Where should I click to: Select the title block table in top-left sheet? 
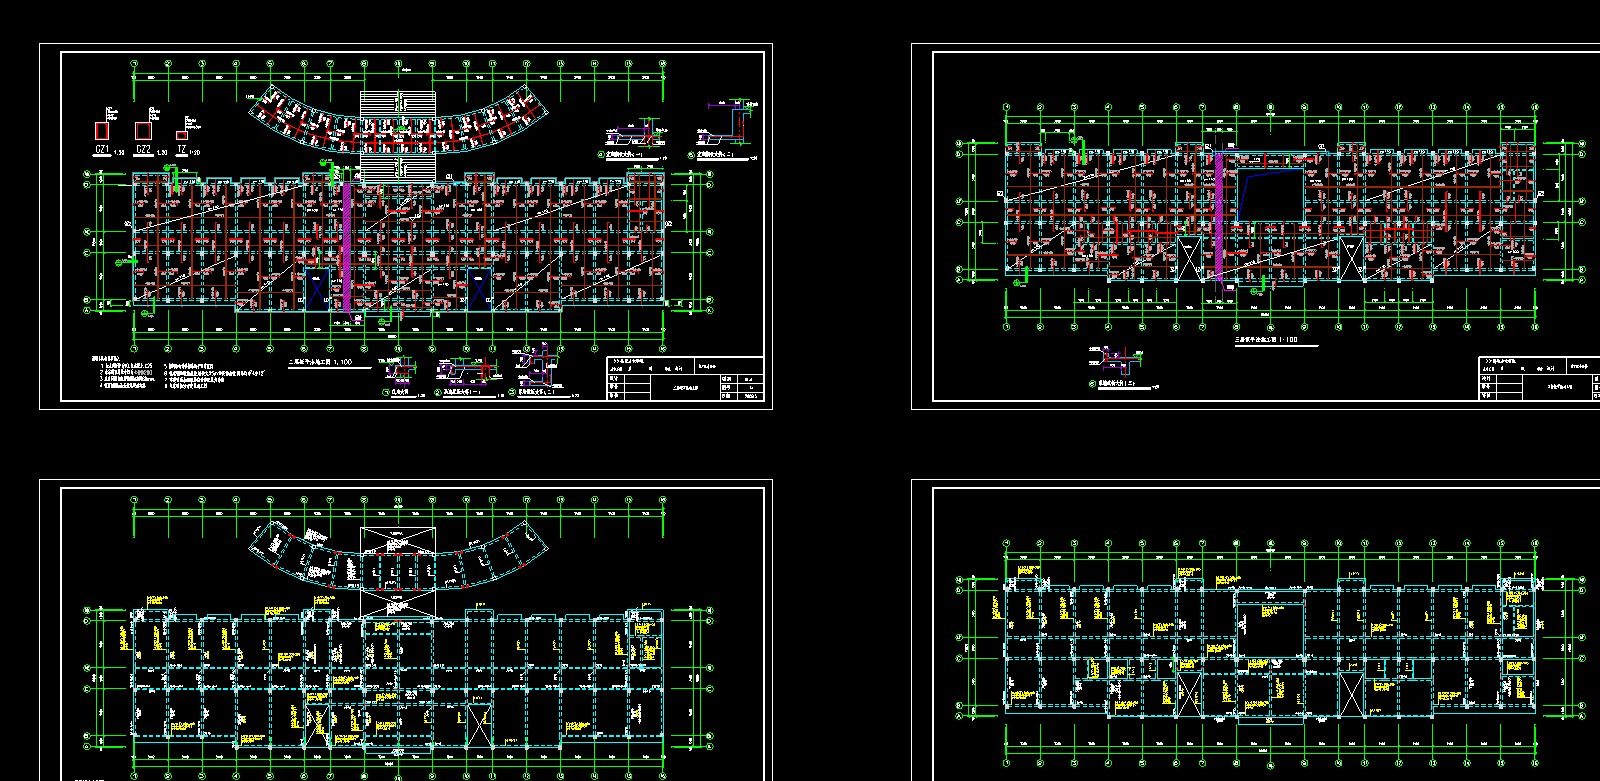coord(685,379)
